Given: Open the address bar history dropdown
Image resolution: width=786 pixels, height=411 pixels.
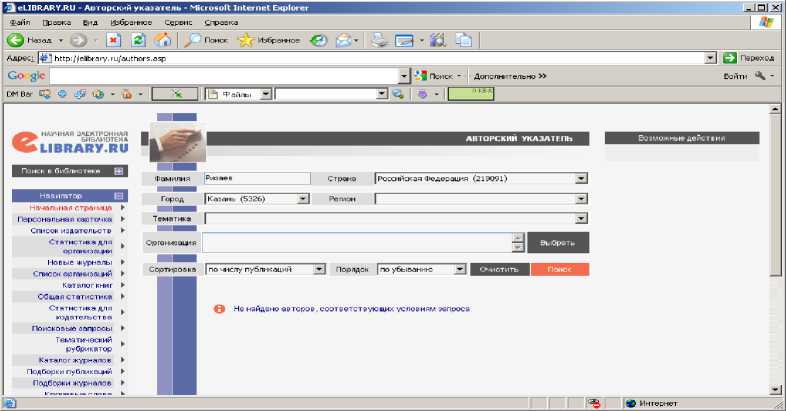Looking at the screenshot, I should tap(710, 58).
